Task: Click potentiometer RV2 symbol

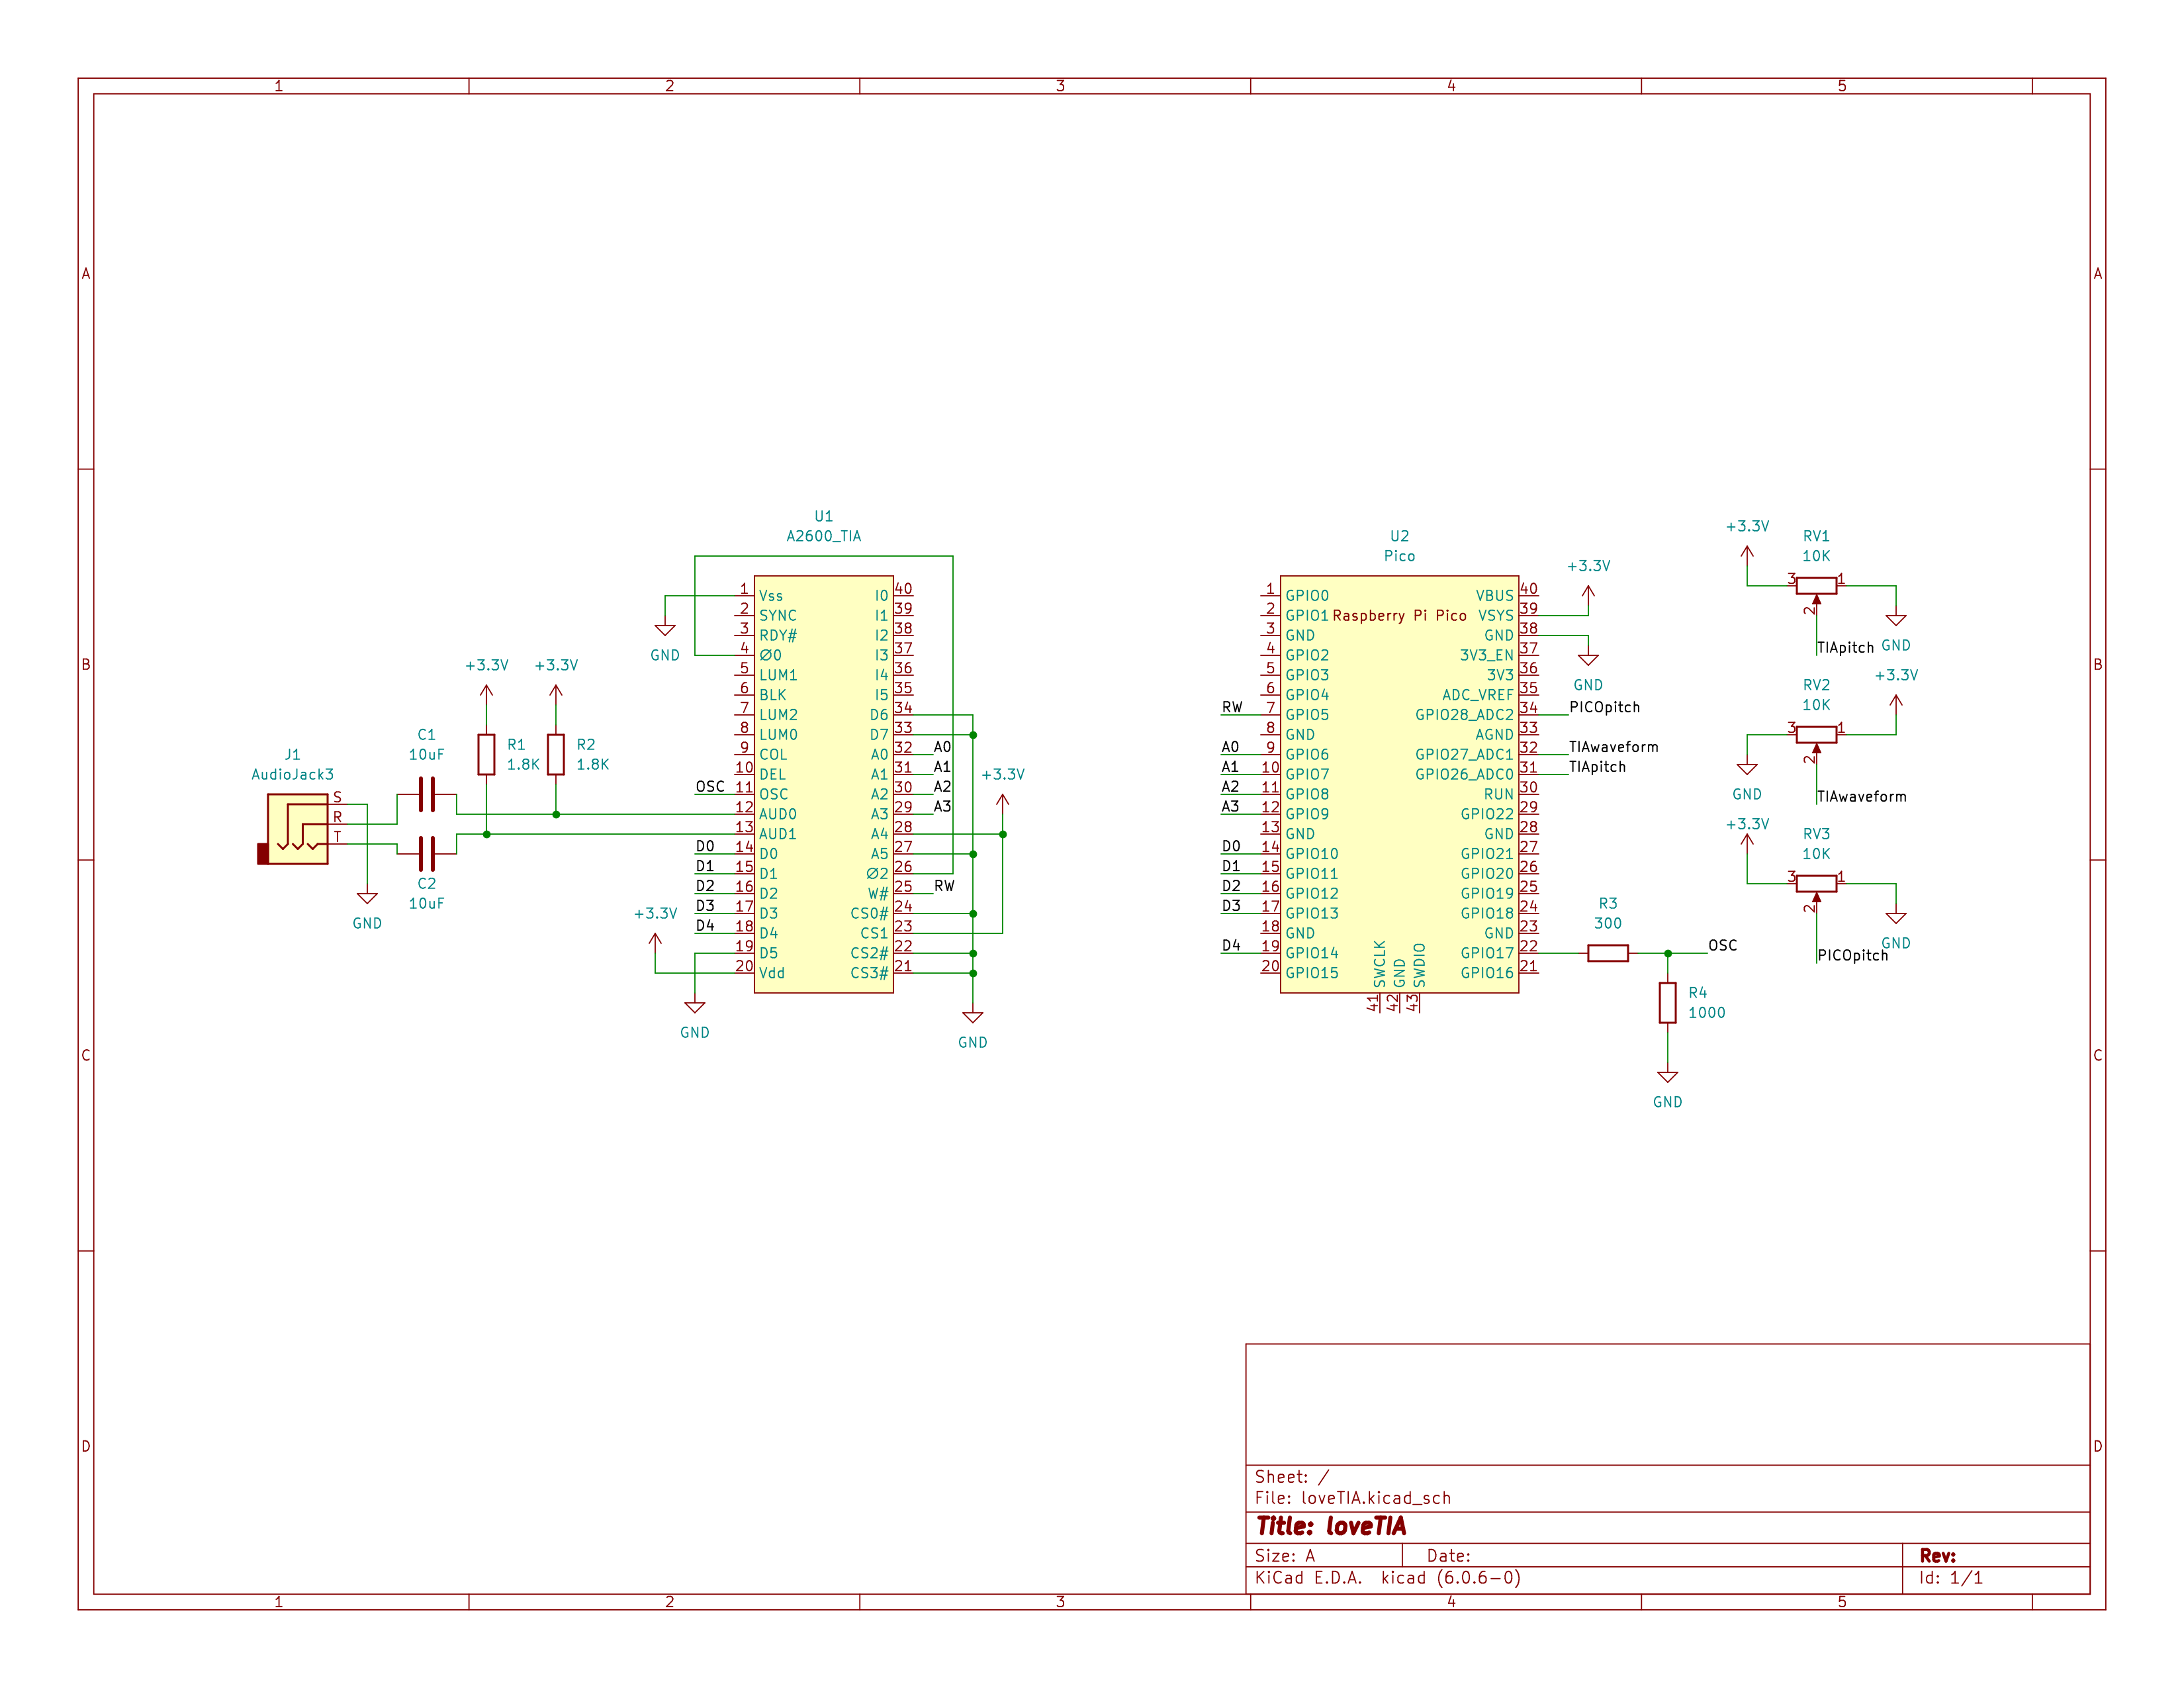Action: [x=1816, y=735]
